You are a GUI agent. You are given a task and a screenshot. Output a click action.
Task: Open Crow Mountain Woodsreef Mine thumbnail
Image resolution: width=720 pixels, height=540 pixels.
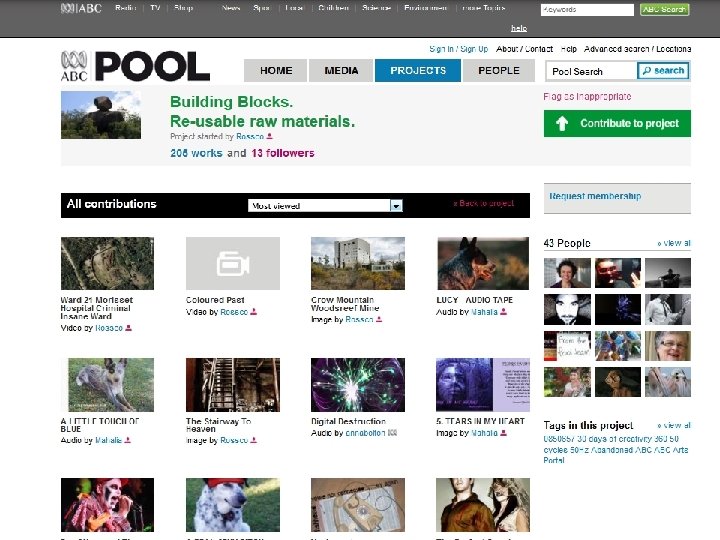point(358,264)
